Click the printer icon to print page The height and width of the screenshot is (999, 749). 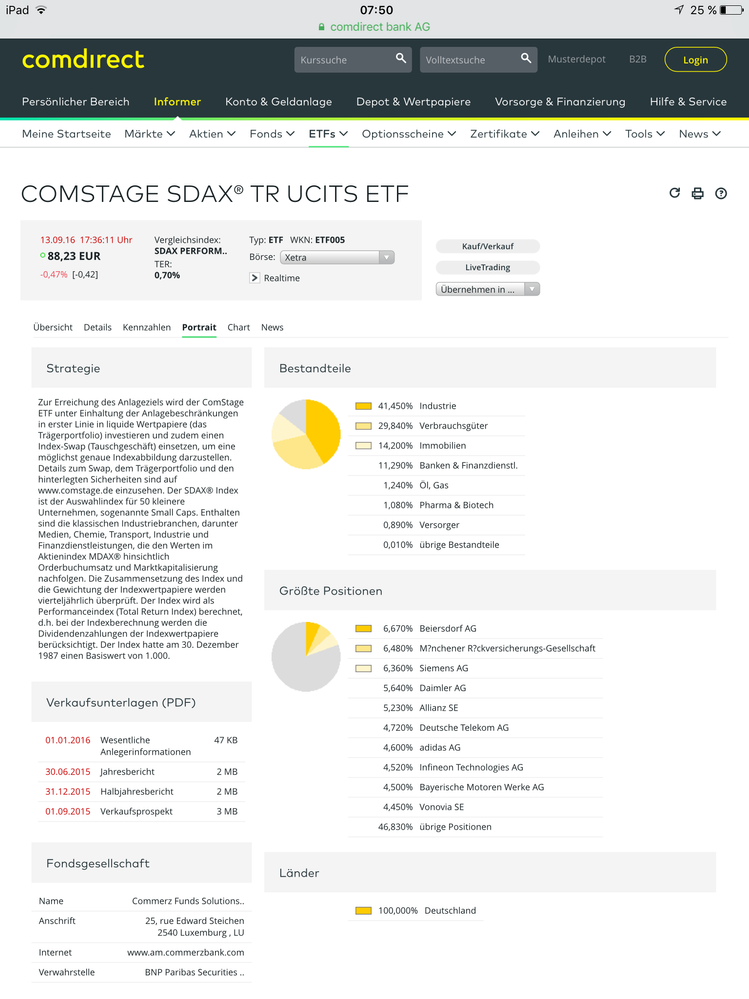click(698, 193)
